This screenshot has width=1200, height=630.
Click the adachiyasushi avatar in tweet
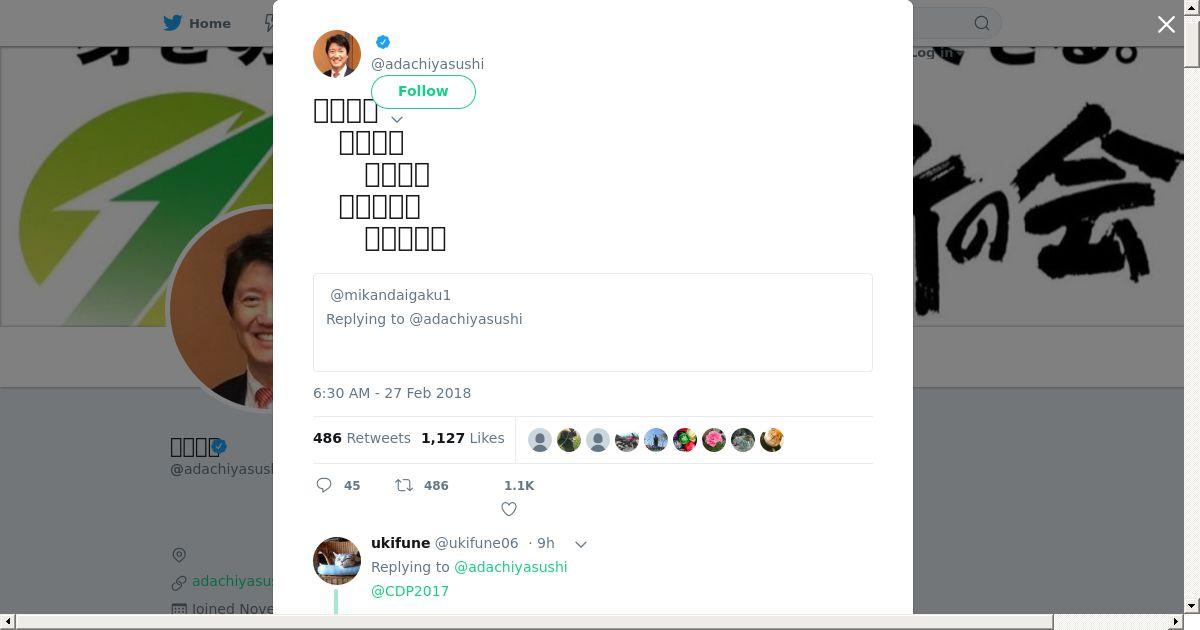[337, 54]
